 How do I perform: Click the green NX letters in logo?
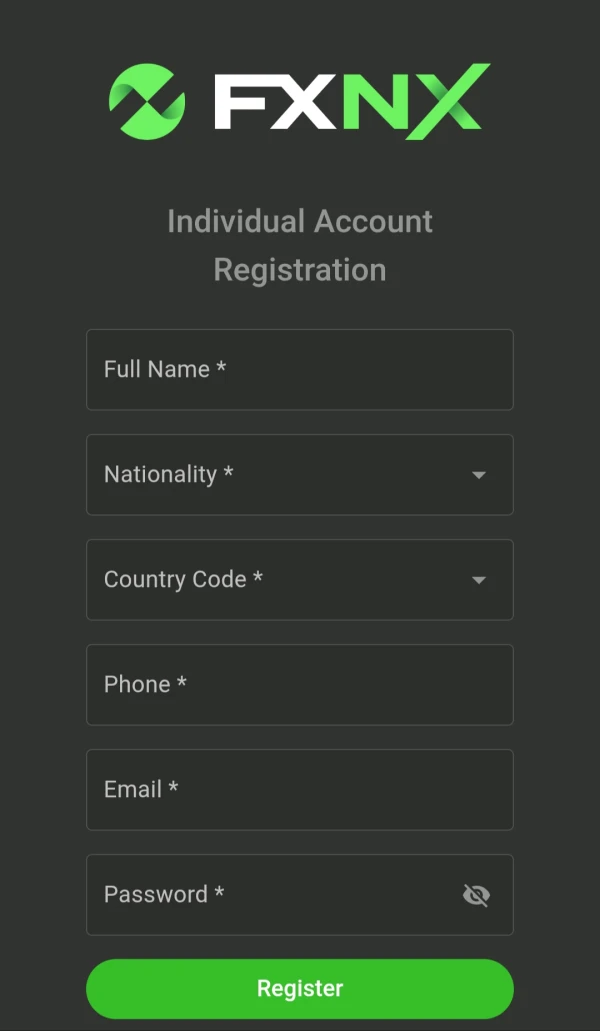[414, 102]
